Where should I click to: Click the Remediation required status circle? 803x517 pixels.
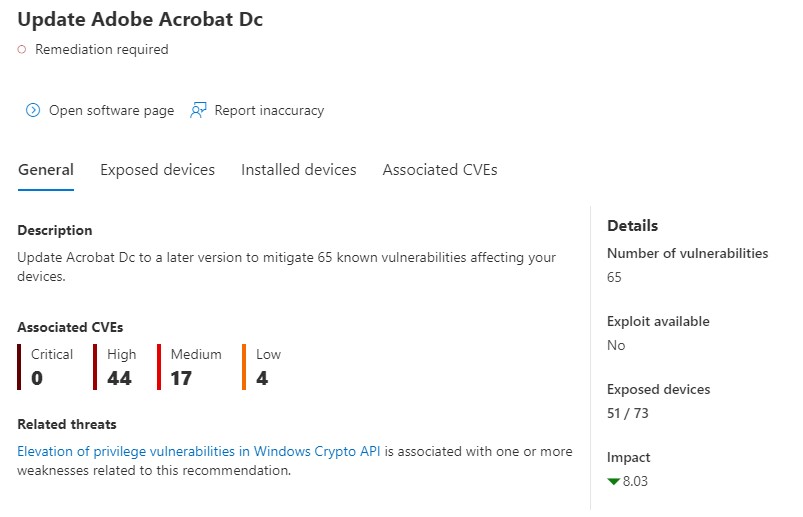(x=22, y=50)
